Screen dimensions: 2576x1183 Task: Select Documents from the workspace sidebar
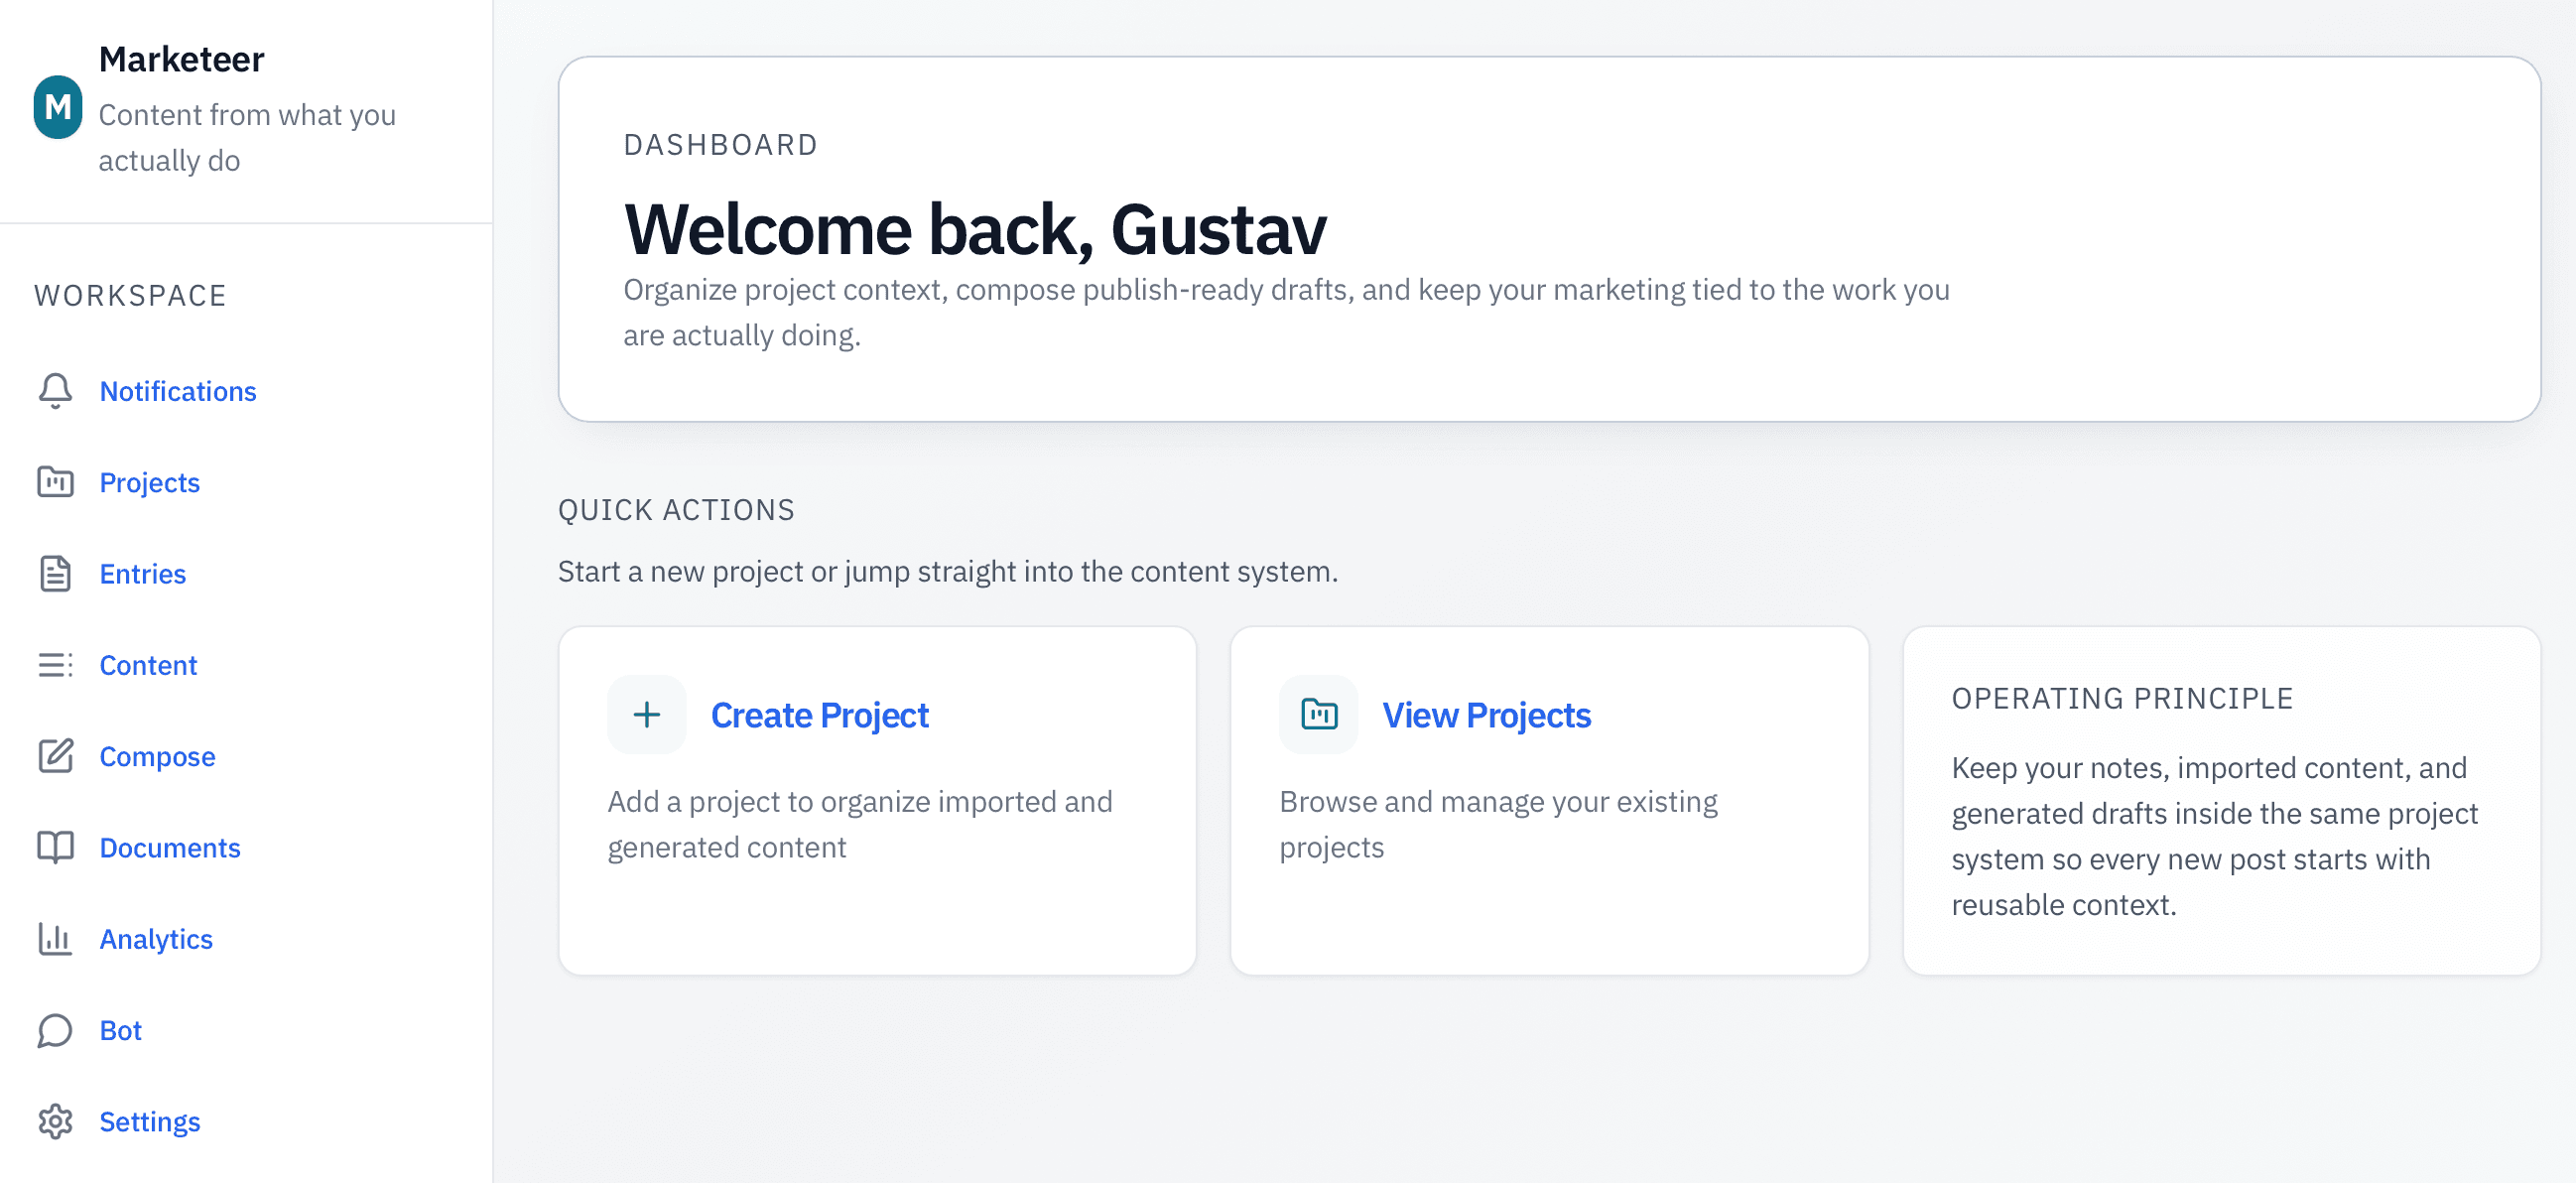pos(170,848)
